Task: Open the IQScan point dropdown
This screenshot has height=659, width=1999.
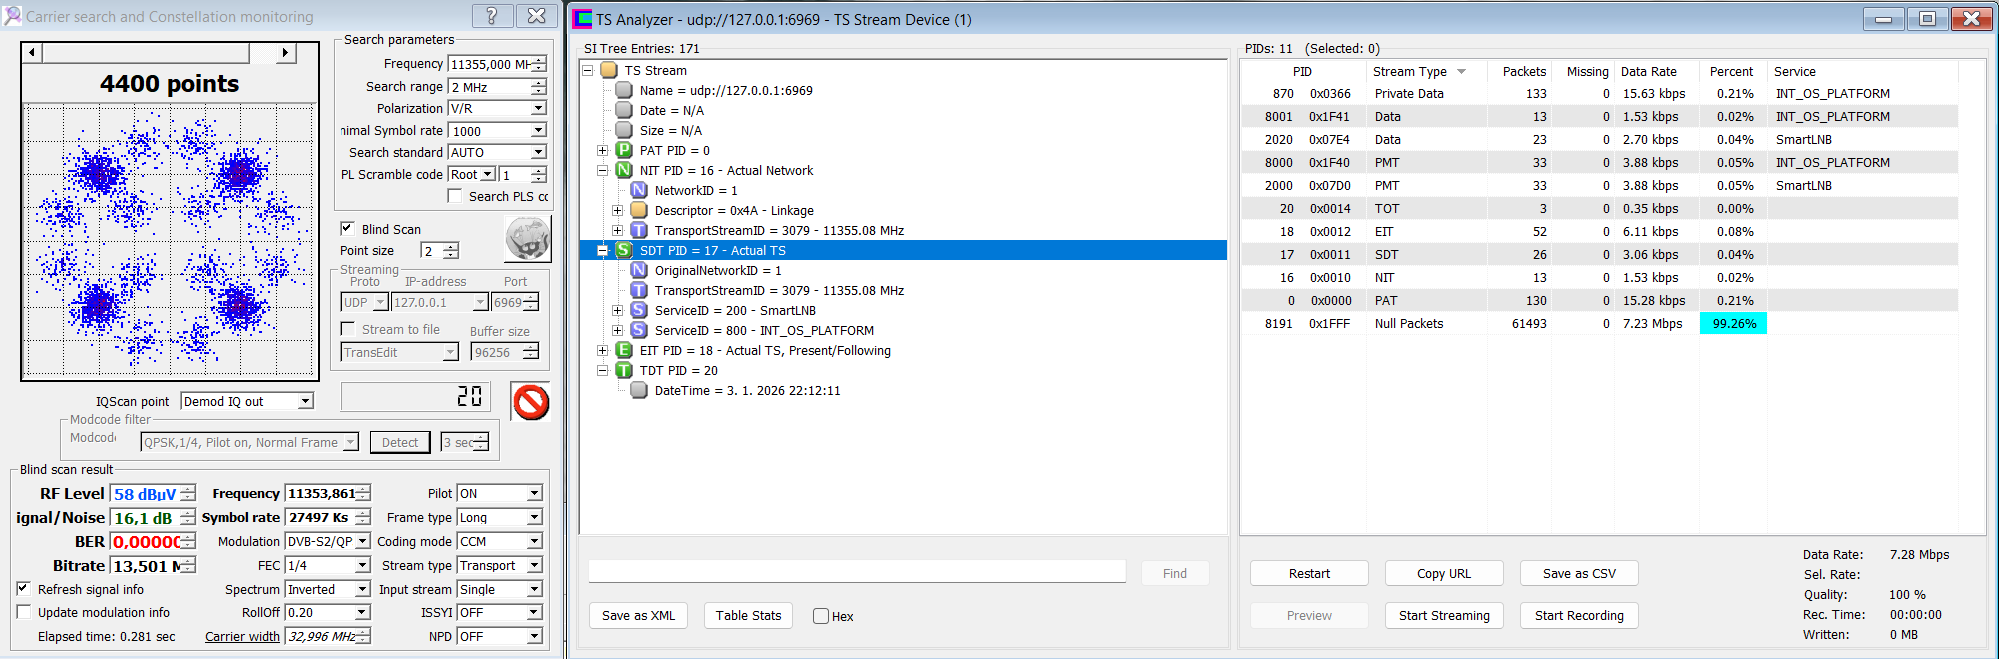Action: pyautogui.click(x=306, y=401)
